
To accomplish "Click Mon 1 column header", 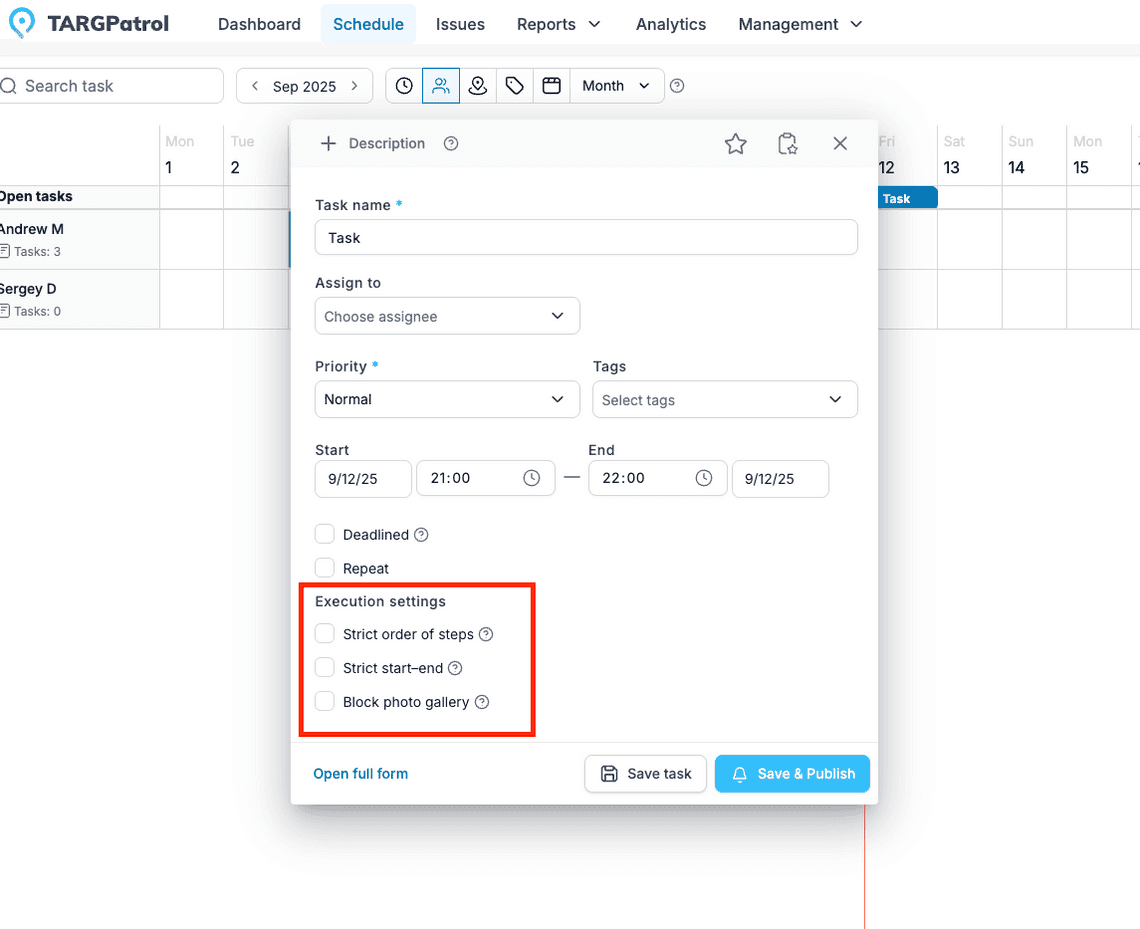I will [191, 155].
